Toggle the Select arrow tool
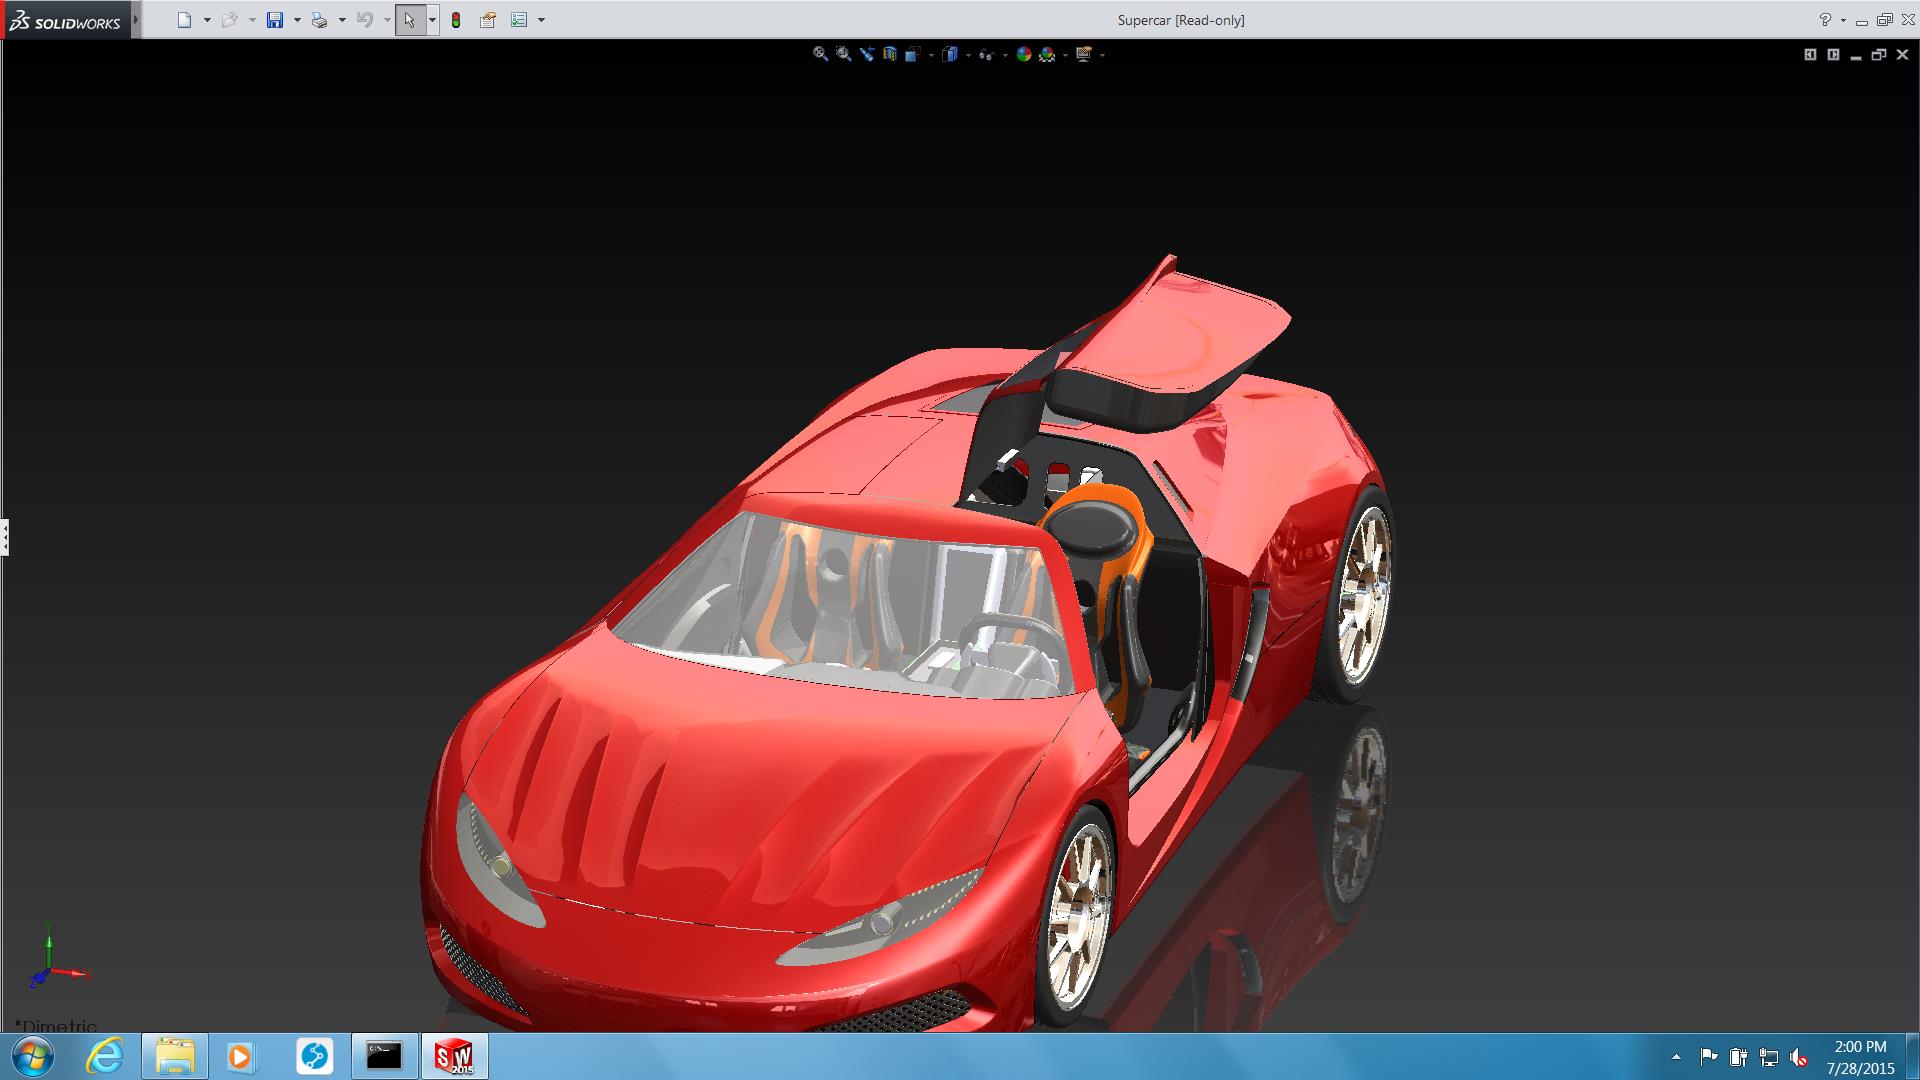Image resolution: width=1920 pixels, height=1080 pixels. pyautogui.click(x=409, y=20)
